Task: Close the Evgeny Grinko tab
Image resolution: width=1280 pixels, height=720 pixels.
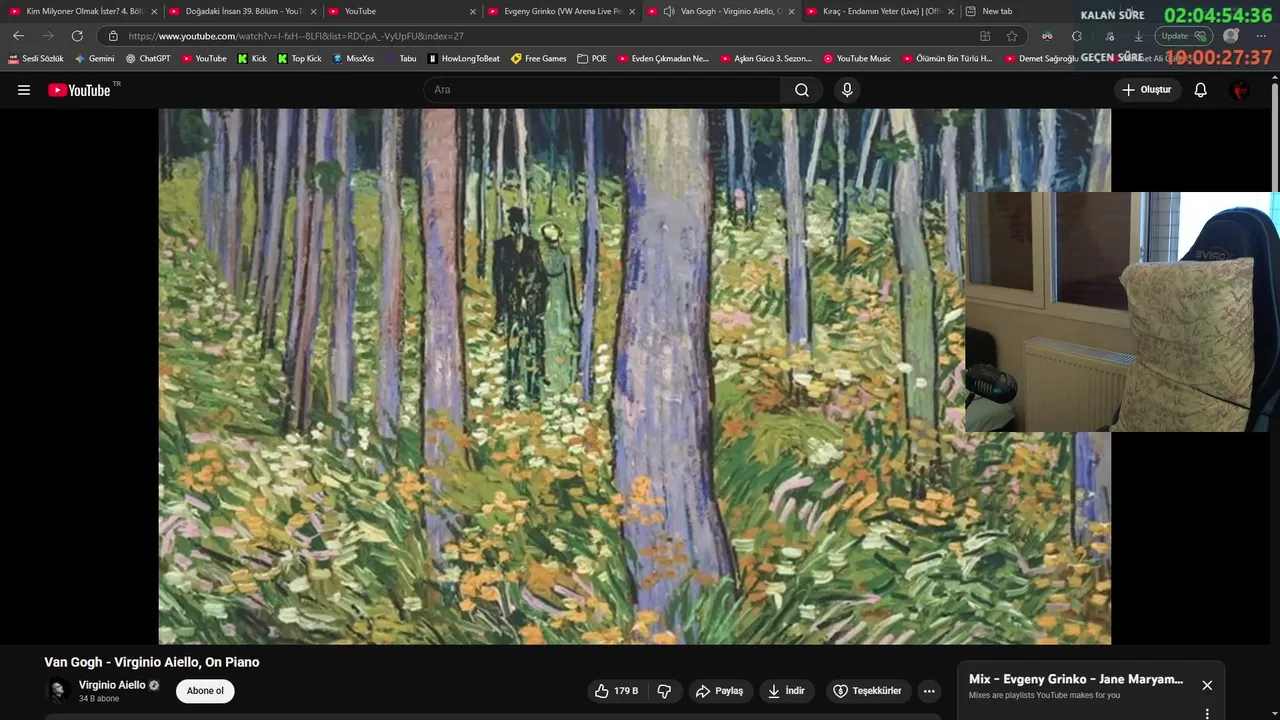Action: [x=632, y=11]
